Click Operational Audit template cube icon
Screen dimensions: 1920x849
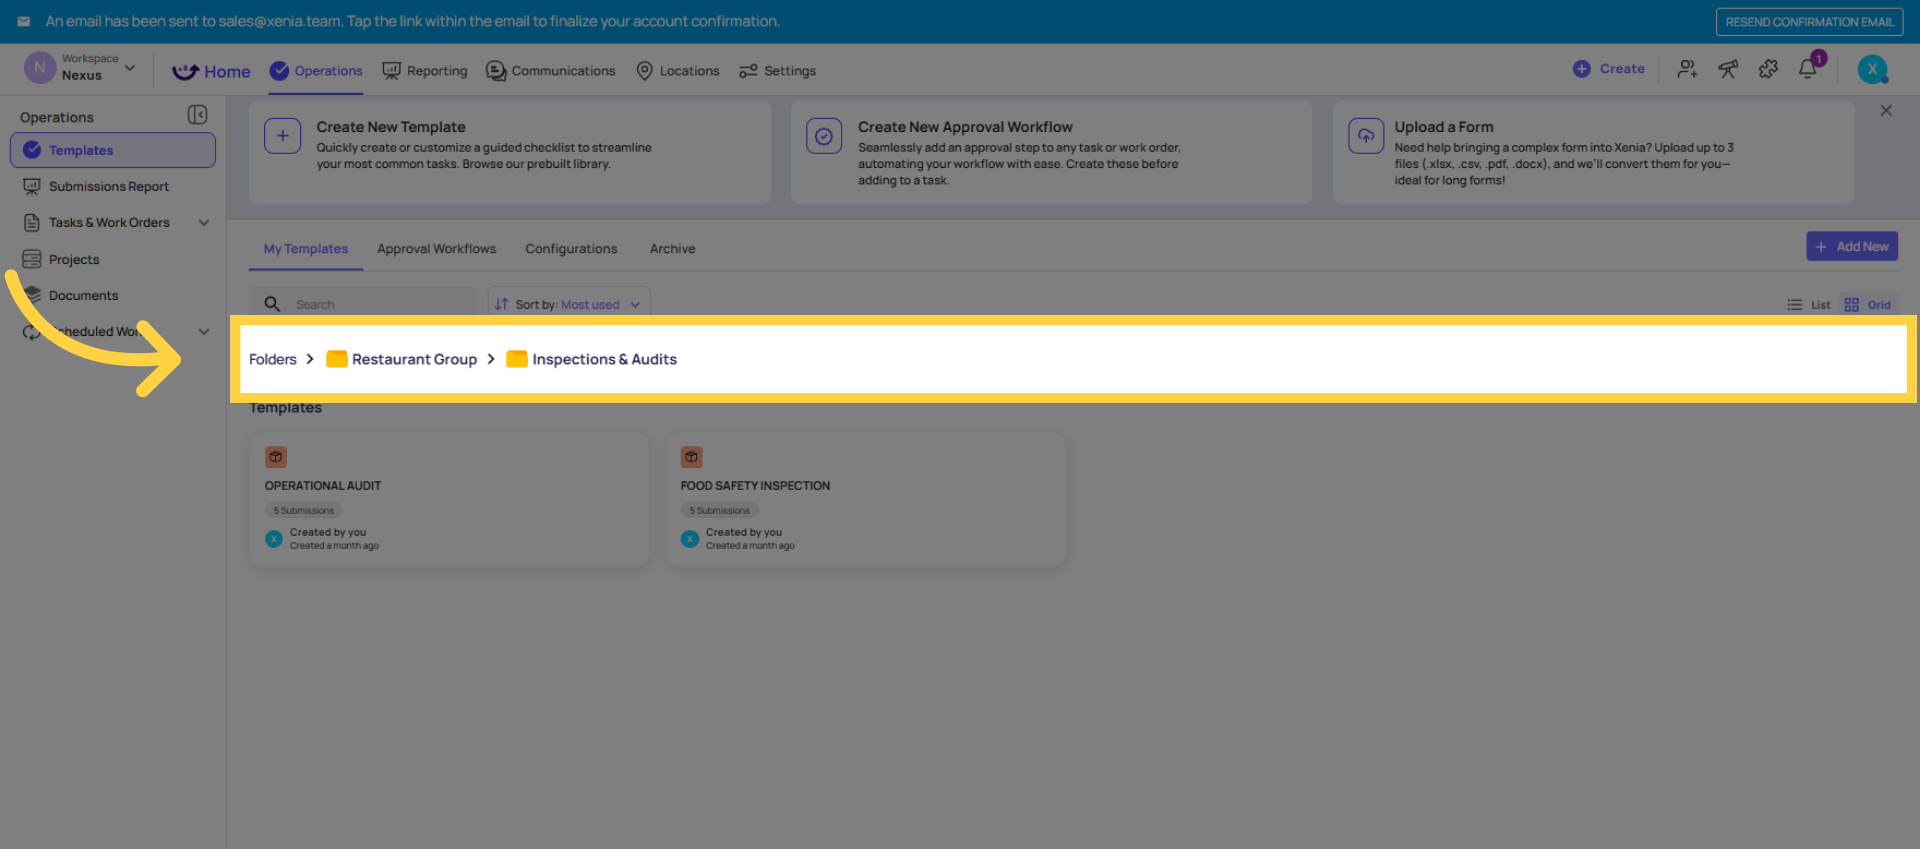pyautogui.click(x=276, y=457)
